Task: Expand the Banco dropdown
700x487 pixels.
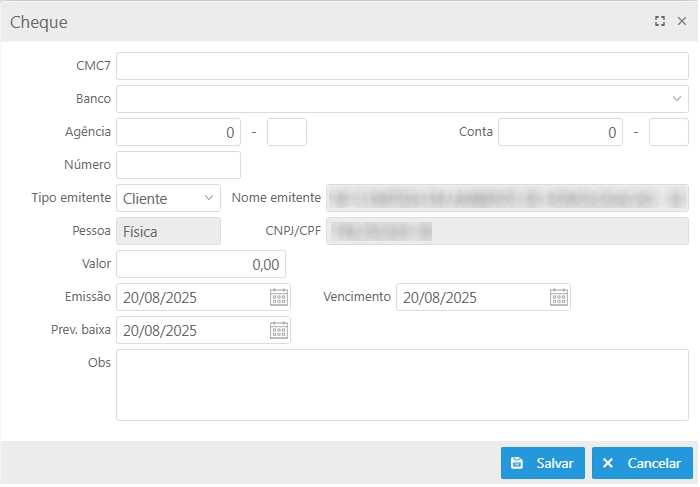Action: tap(677, 99)
